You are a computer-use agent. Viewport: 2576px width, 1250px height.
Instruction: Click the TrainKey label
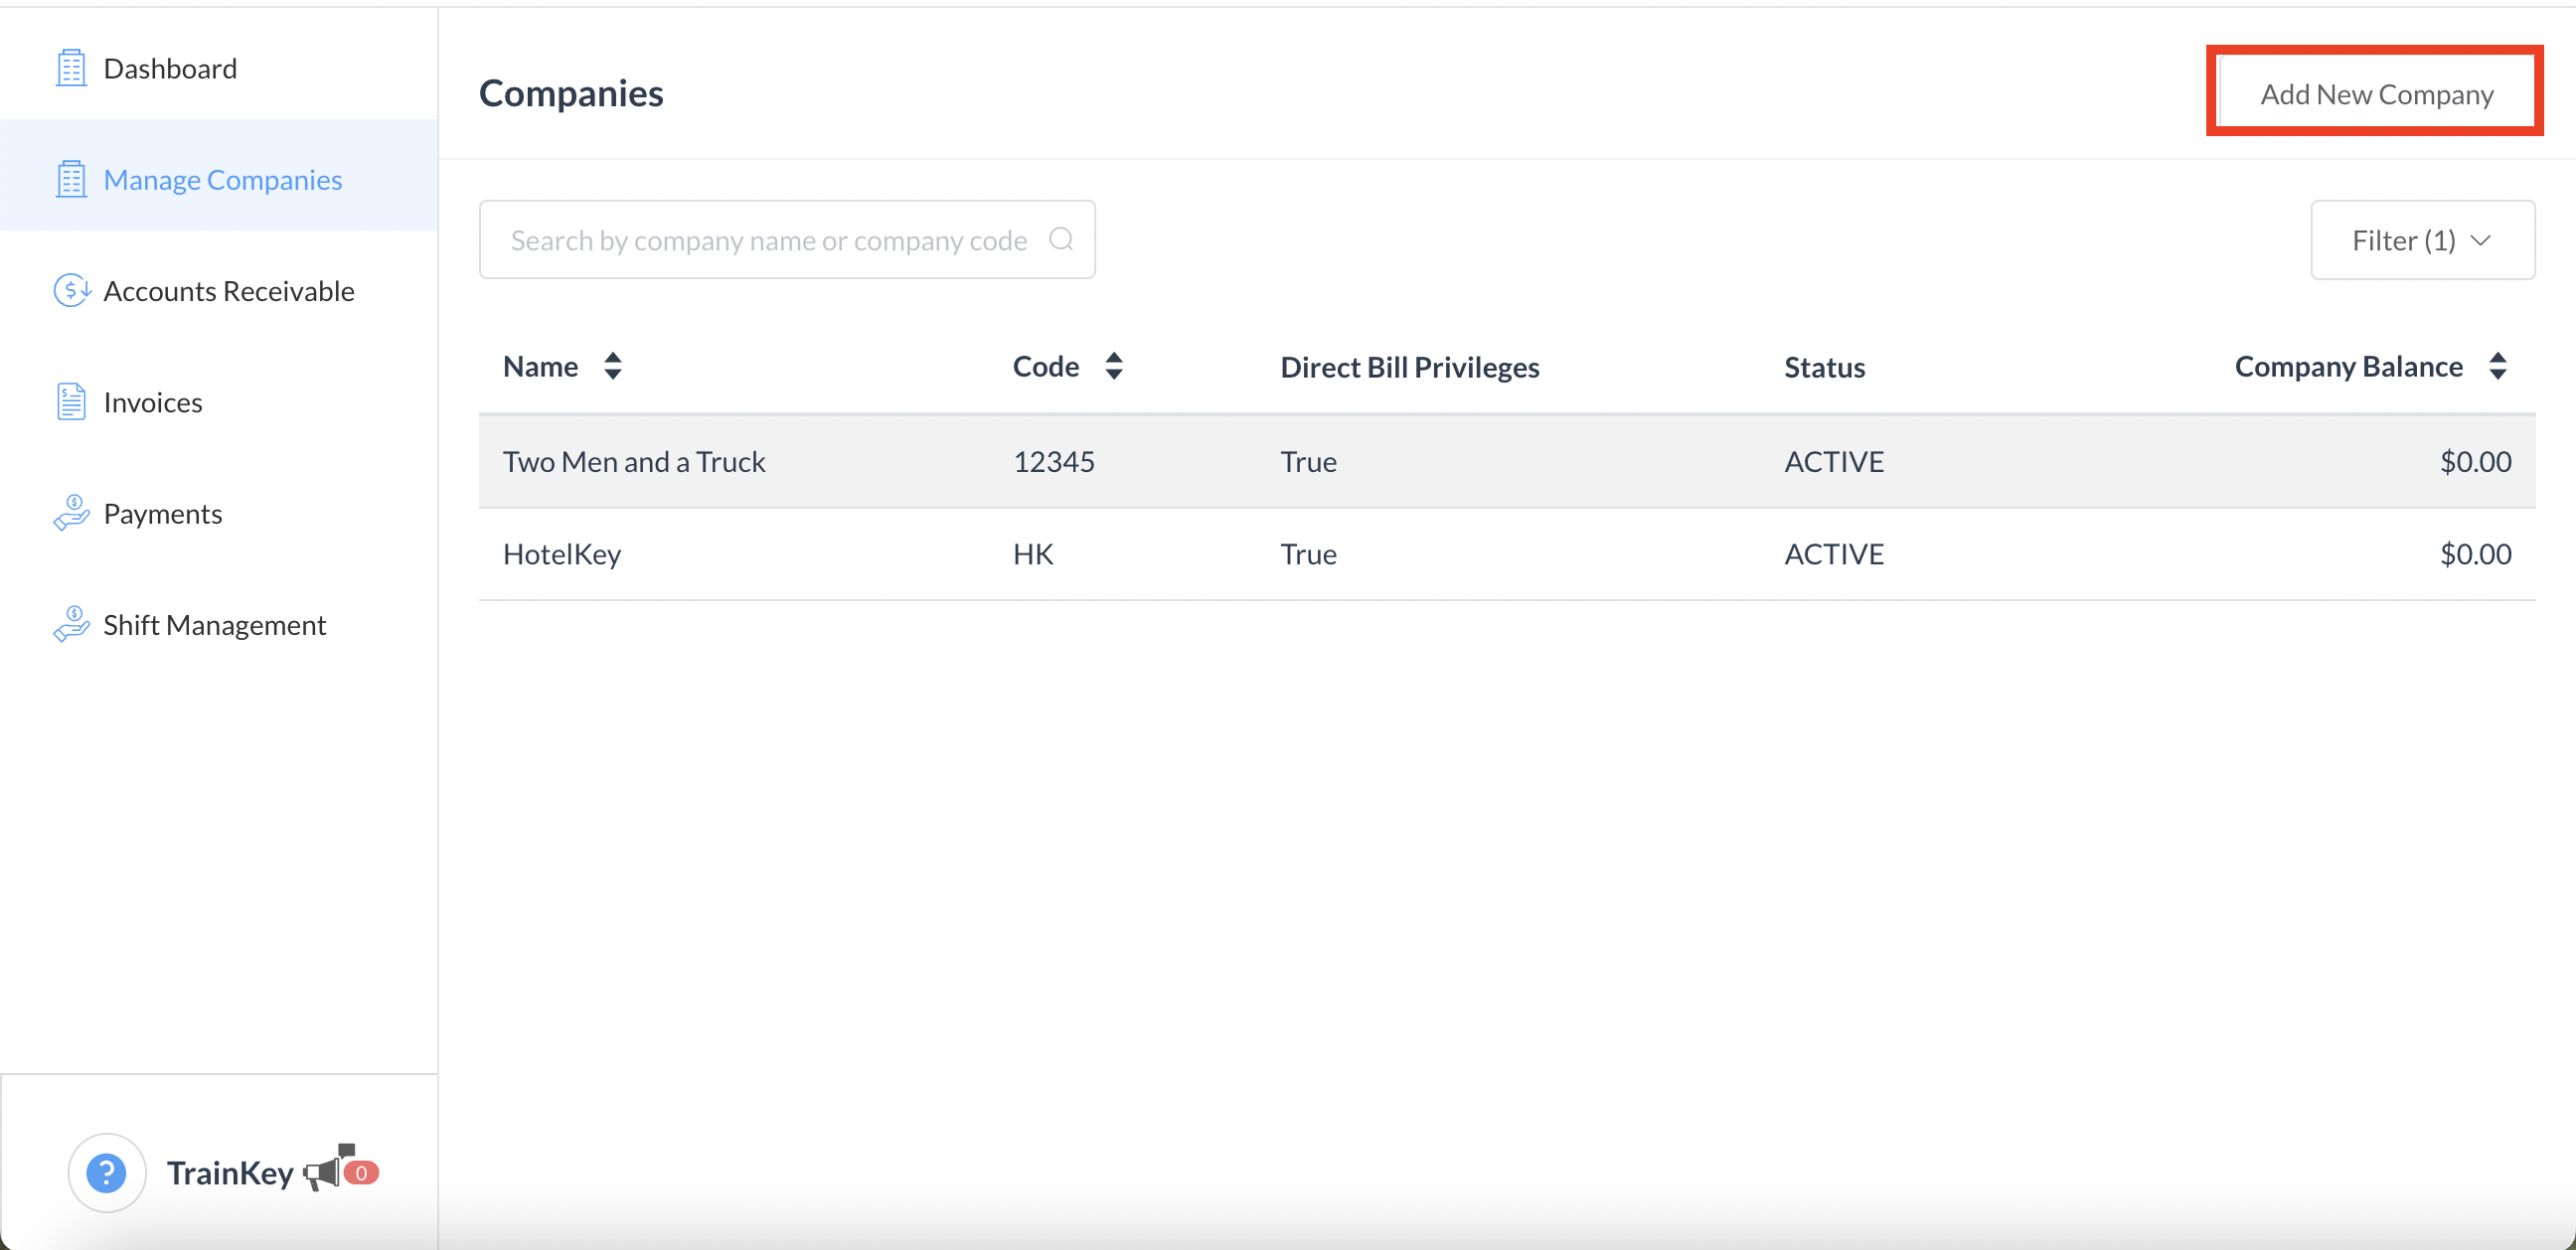pyautogui.click(x=230, y=1172)
